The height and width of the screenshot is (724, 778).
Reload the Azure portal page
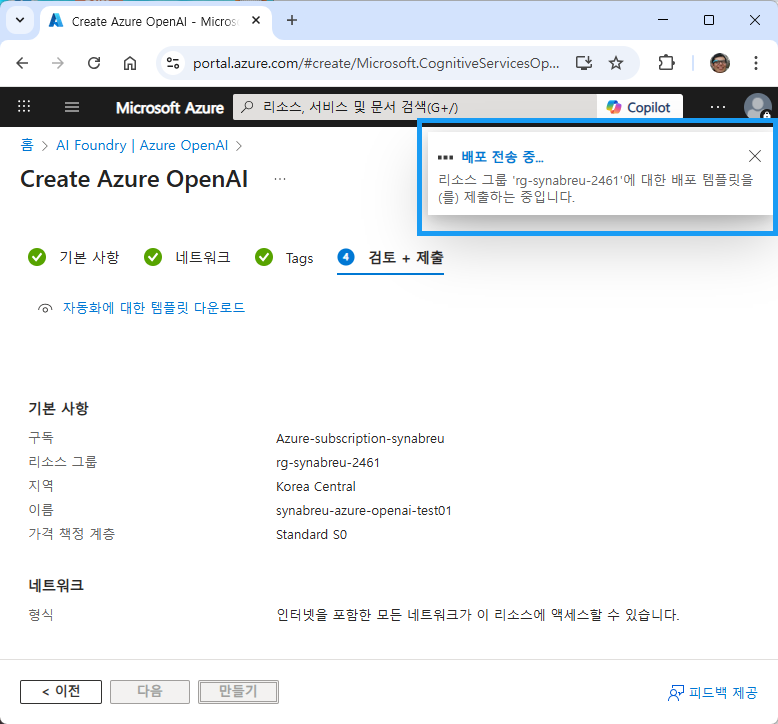(x=94, y=63)
